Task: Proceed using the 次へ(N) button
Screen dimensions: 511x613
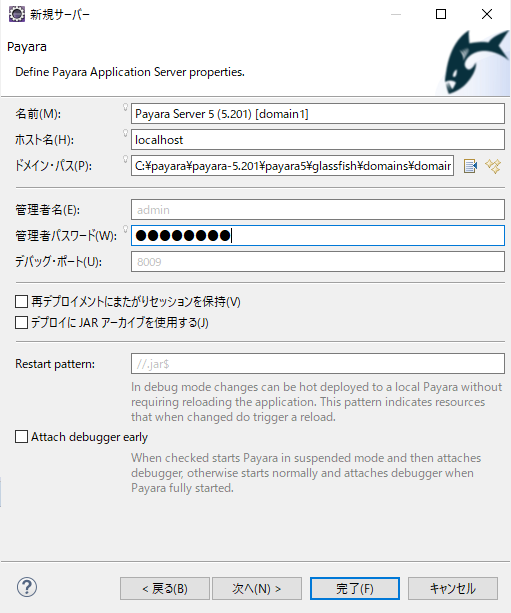Action: tap(257, 588)
